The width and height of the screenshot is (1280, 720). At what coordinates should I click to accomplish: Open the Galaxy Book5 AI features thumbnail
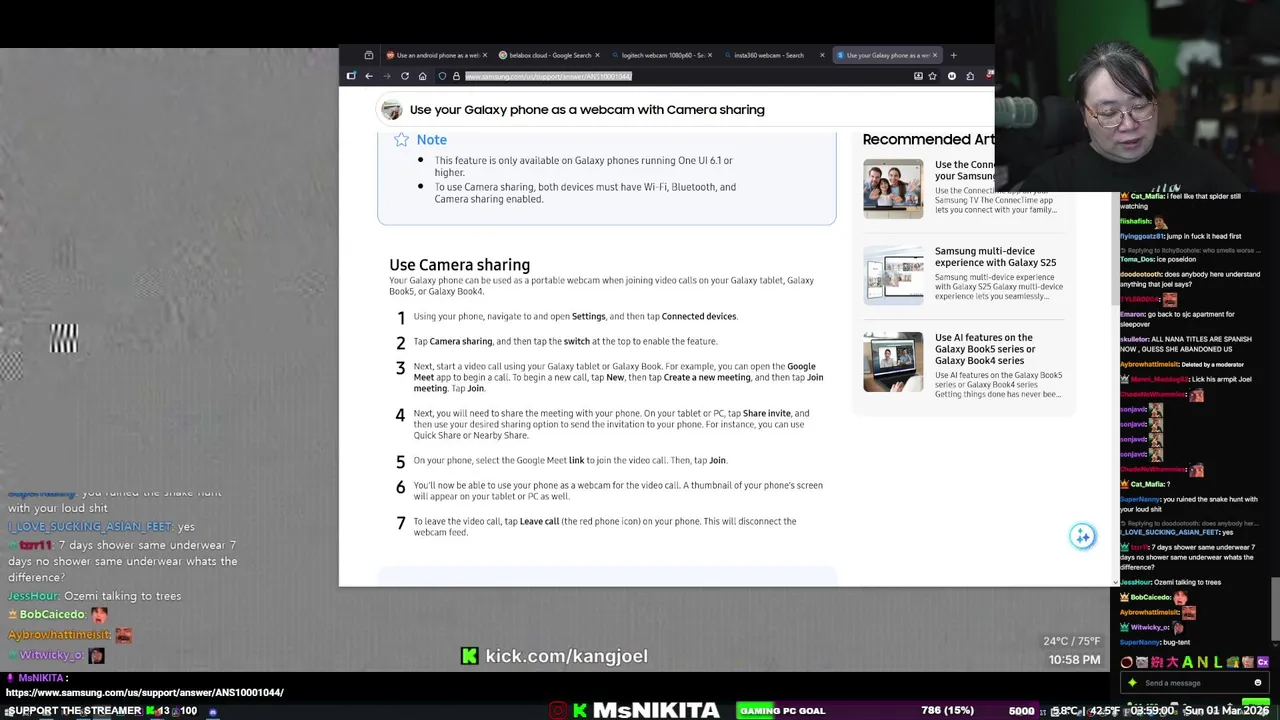click(893, 361)
